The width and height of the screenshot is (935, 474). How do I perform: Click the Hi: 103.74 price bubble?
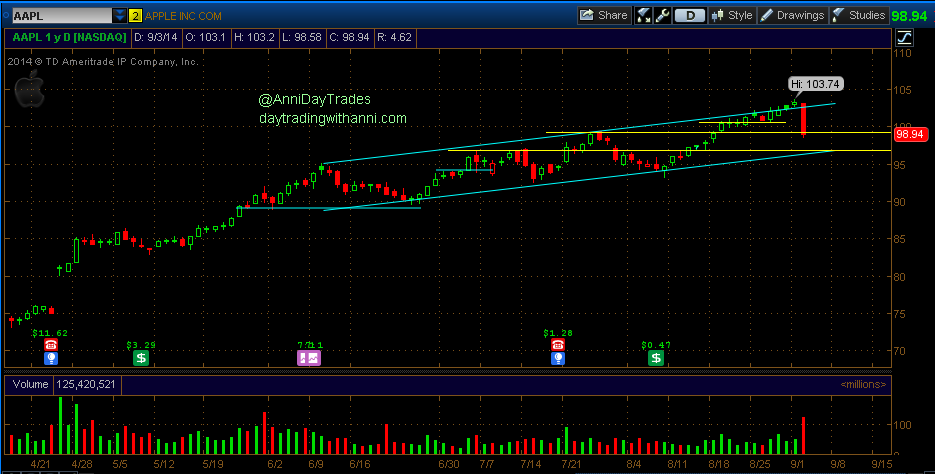(815, 84)
